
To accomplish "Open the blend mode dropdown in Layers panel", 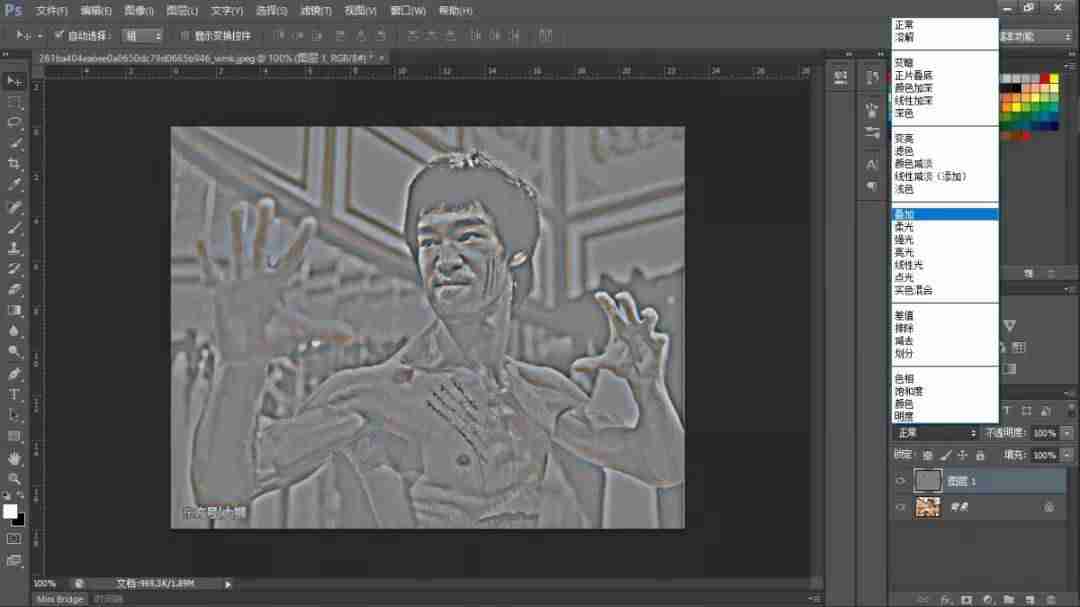I will click(x=935, y=433).
